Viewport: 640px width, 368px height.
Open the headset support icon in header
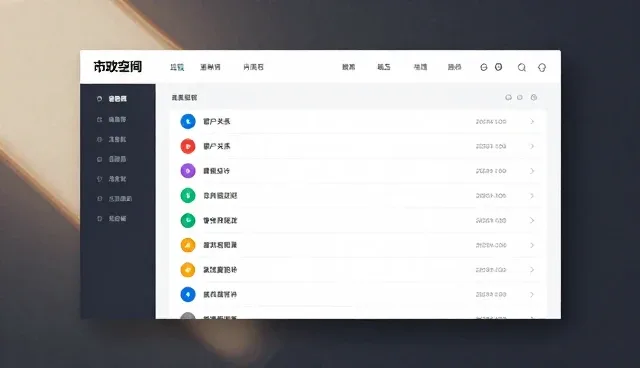pyautogui.click(x=542, y=67)
